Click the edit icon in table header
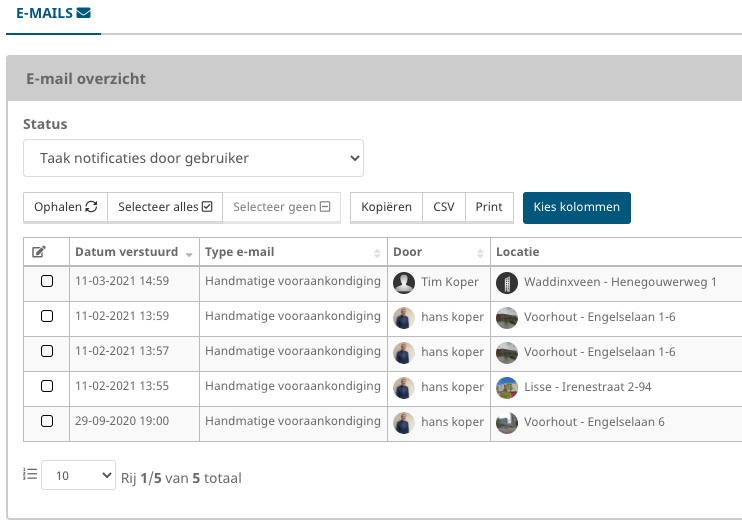The image size is (742, 525). click(39, 252)
